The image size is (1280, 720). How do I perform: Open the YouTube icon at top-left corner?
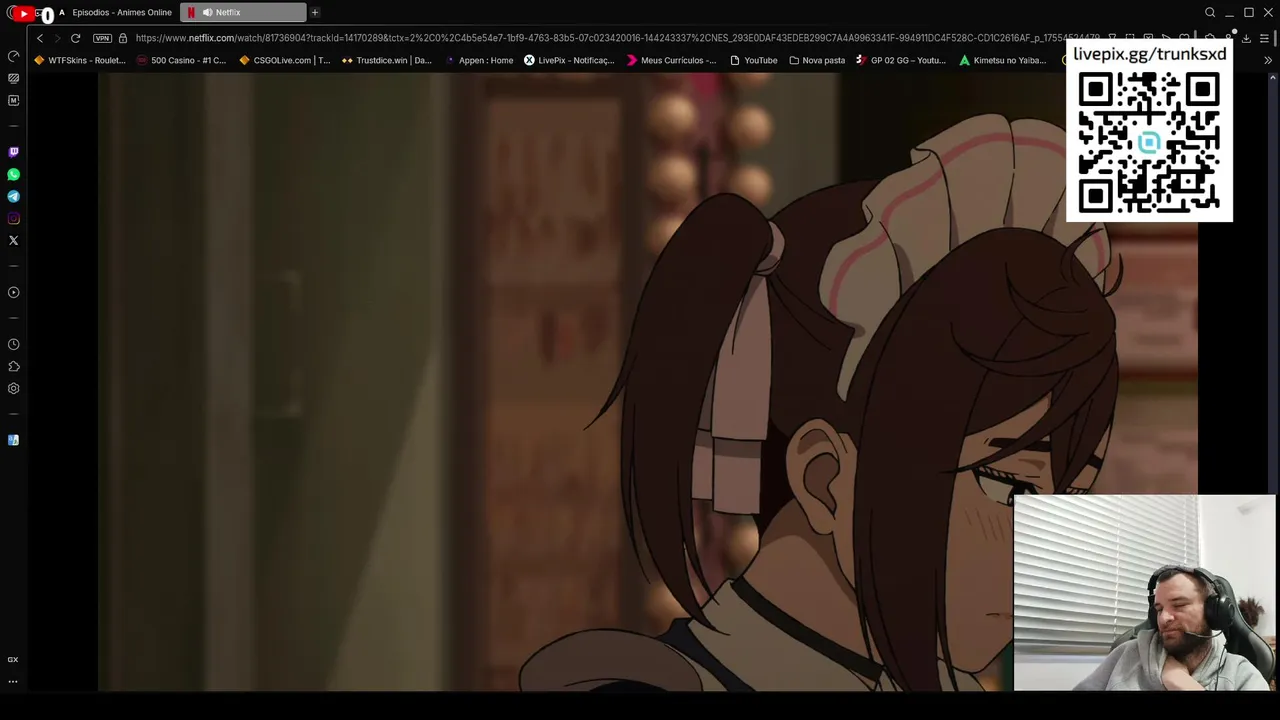(x=24, y=13)
